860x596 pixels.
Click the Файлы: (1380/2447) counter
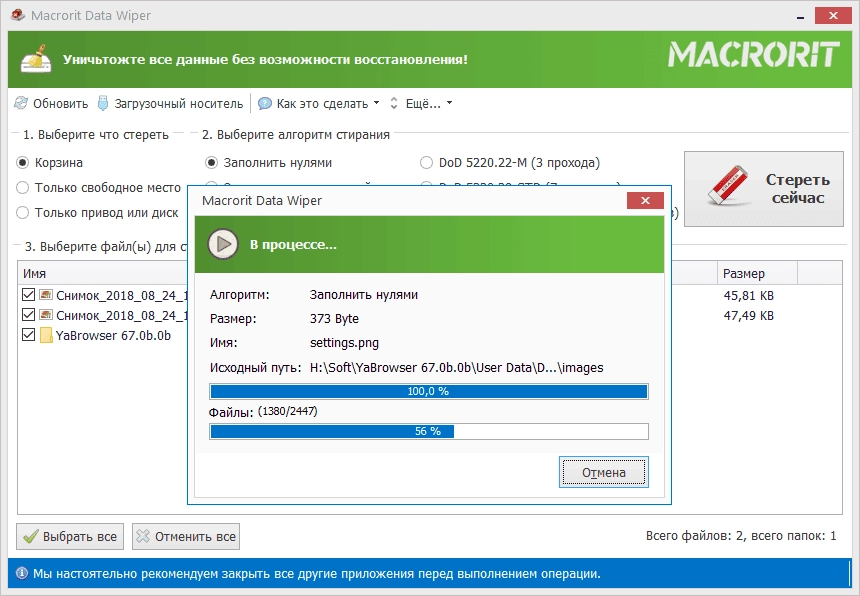pos(263,412)
